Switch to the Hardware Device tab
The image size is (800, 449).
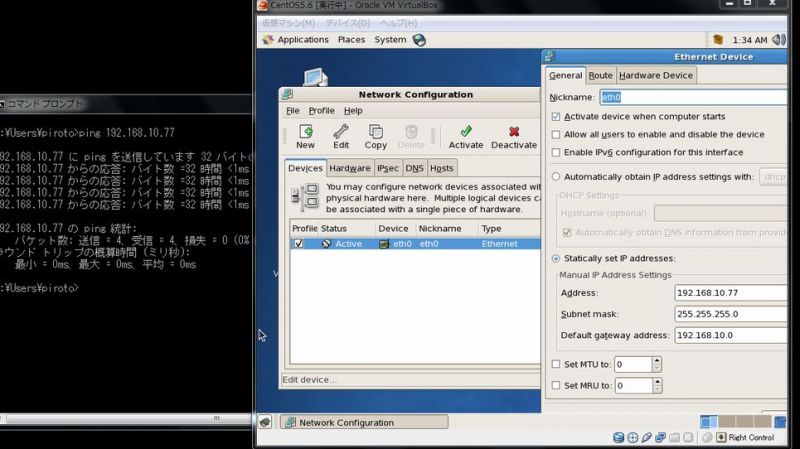655,75
